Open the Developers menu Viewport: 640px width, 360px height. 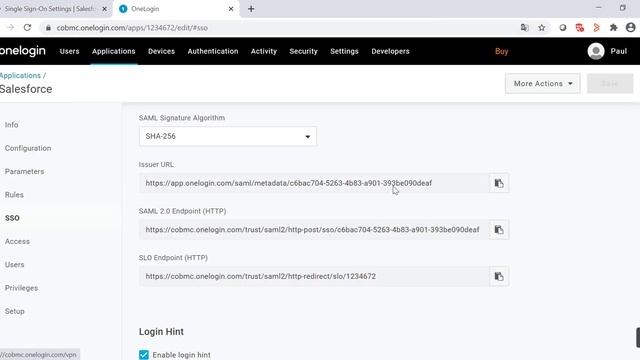(x=390, y=51)
